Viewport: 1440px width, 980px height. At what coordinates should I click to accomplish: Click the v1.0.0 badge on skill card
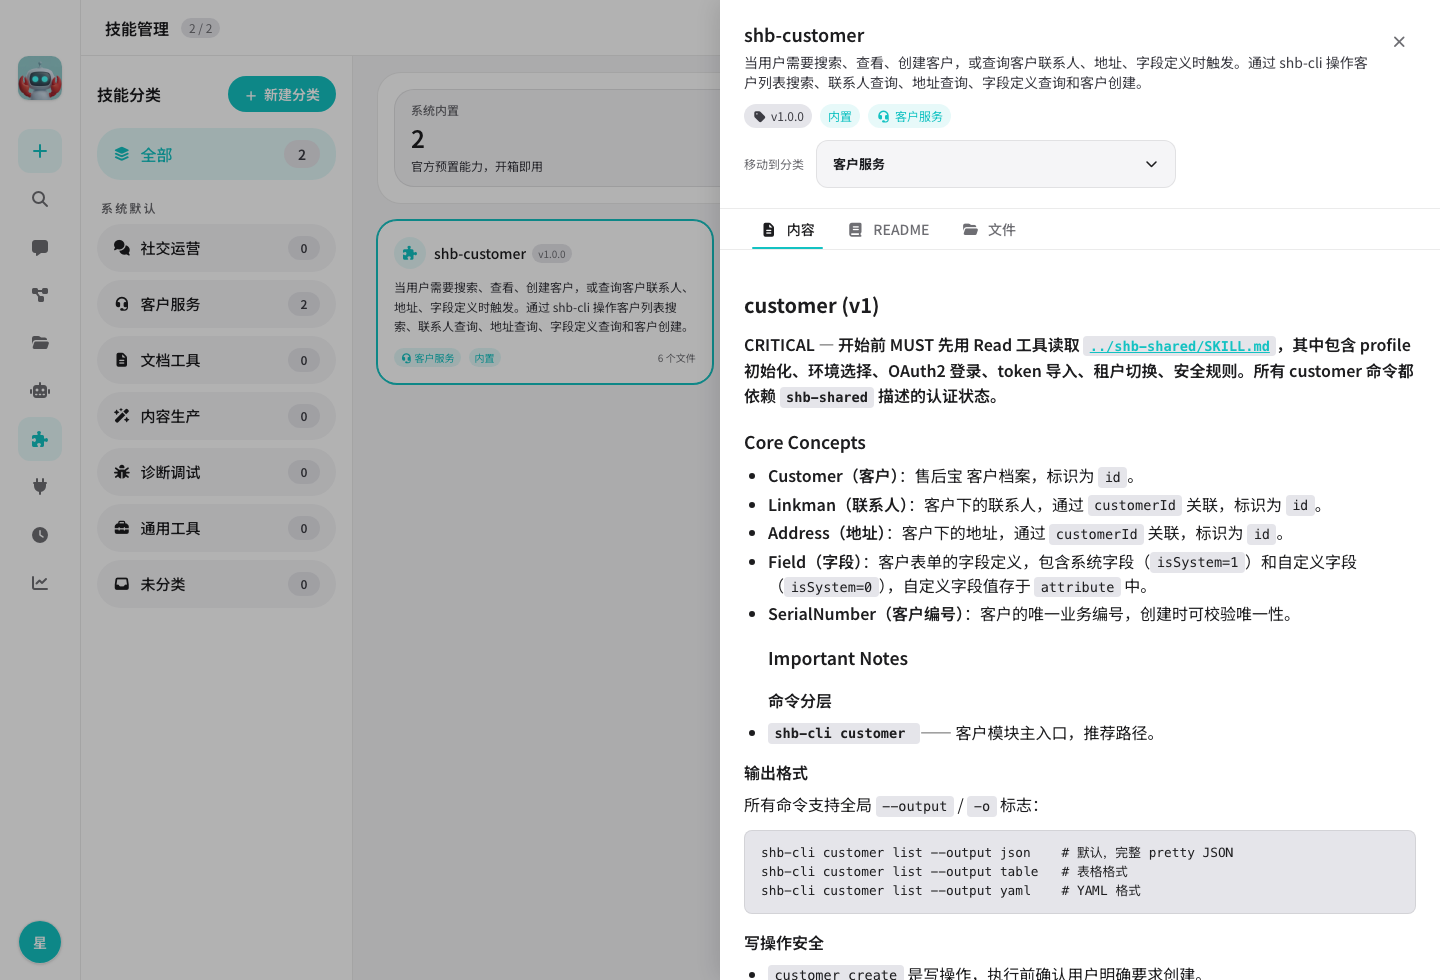pos(552,254)
